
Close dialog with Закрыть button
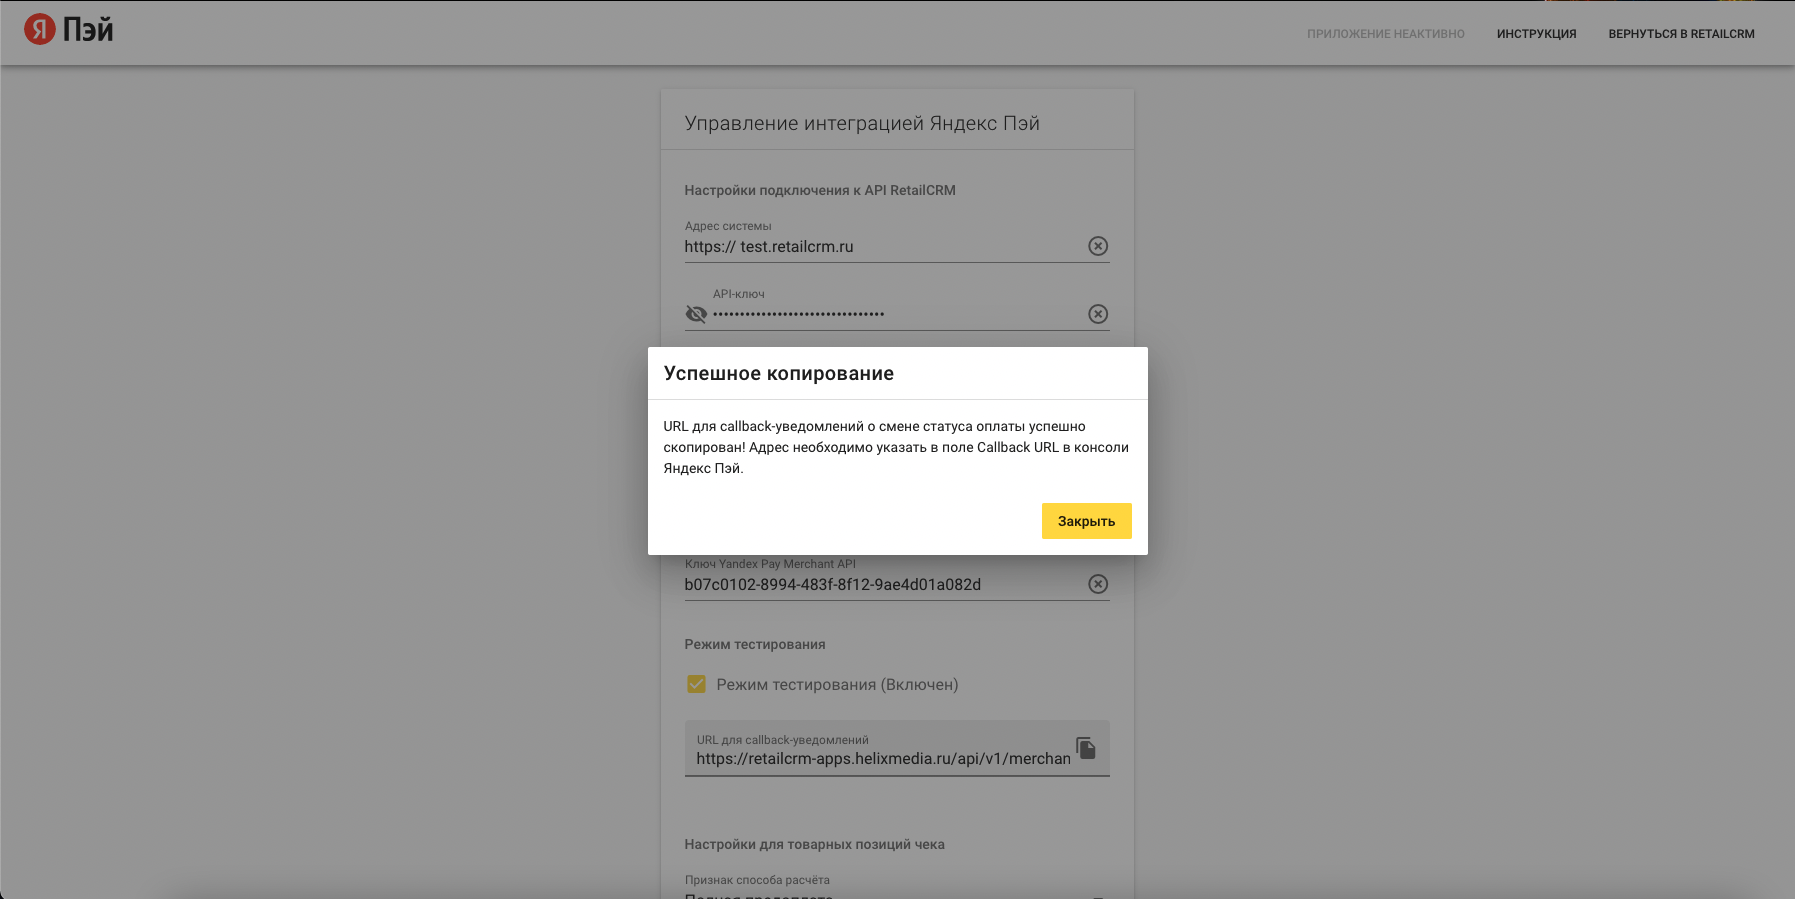pos(1086,521)
